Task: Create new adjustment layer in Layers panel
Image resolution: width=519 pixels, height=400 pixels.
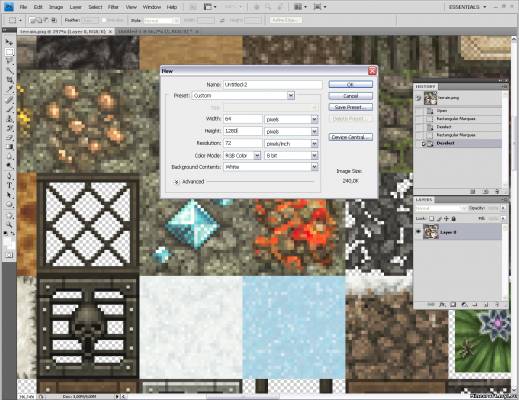Action: click(464, 304)
